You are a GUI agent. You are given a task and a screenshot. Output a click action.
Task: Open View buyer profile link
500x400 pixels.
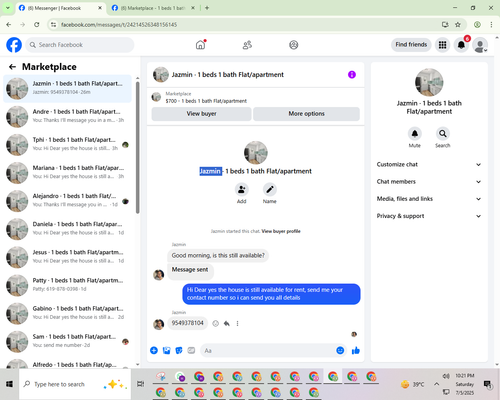pos(281,231)
